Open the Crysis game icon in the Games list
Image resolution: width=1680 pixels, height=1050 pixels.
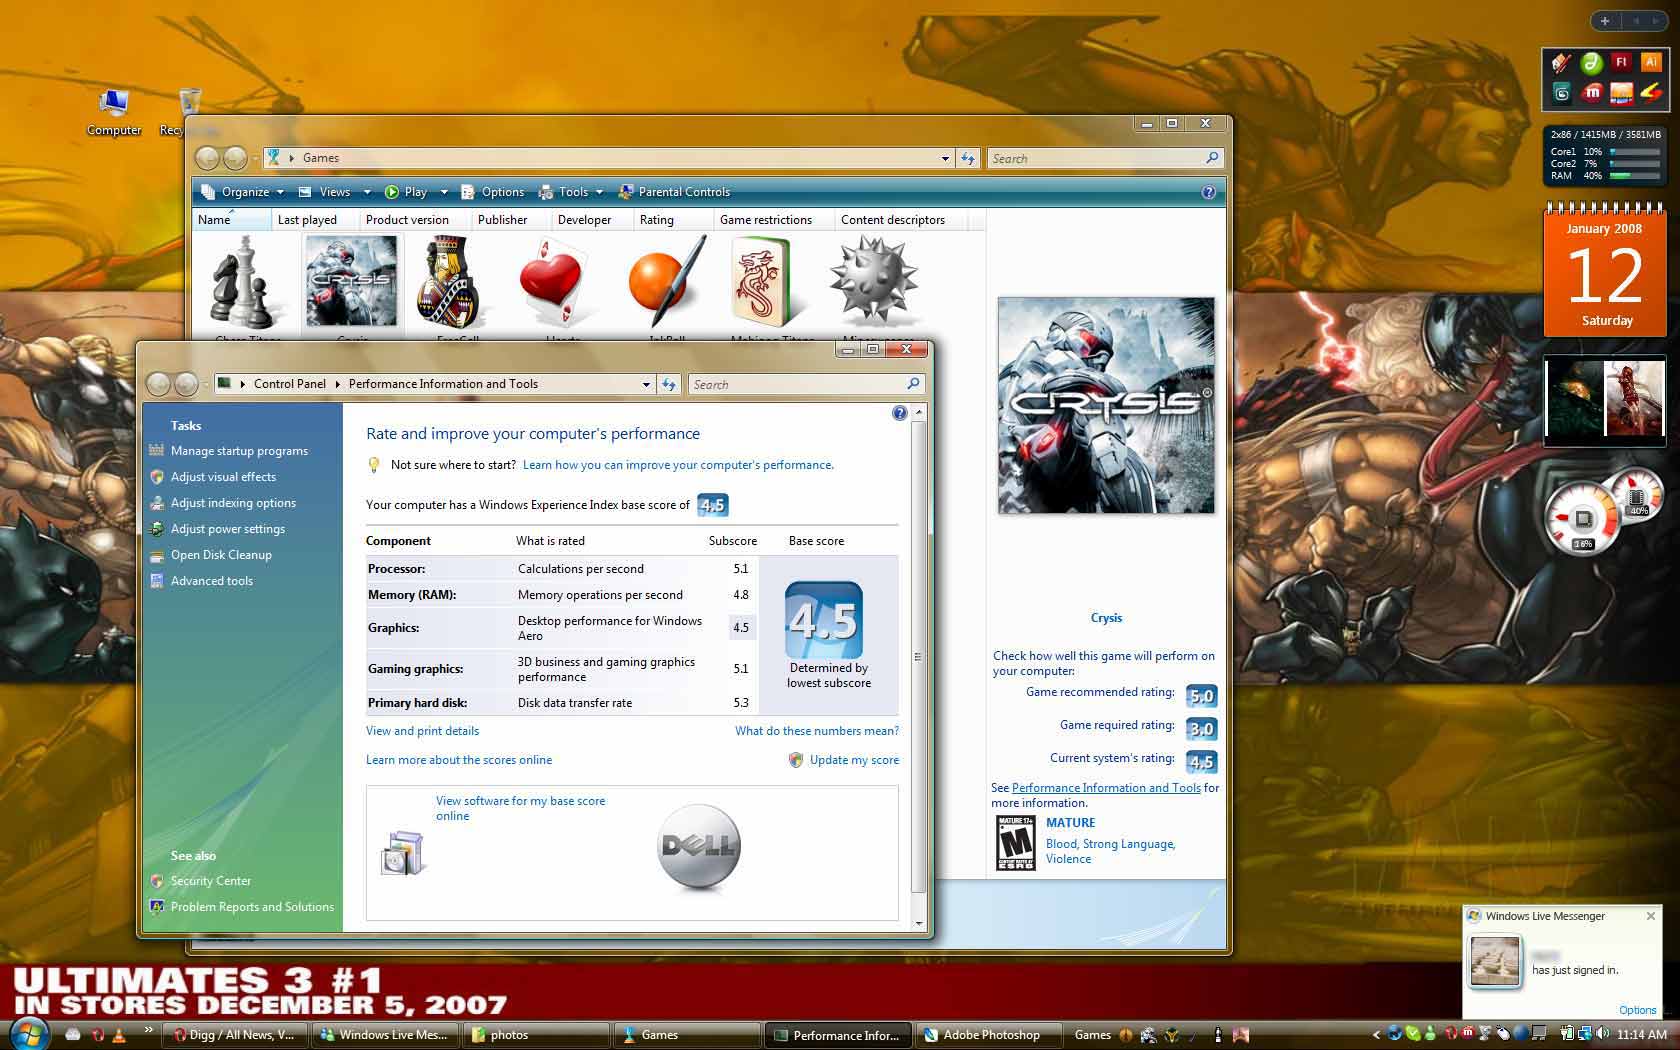coord(351,281)
